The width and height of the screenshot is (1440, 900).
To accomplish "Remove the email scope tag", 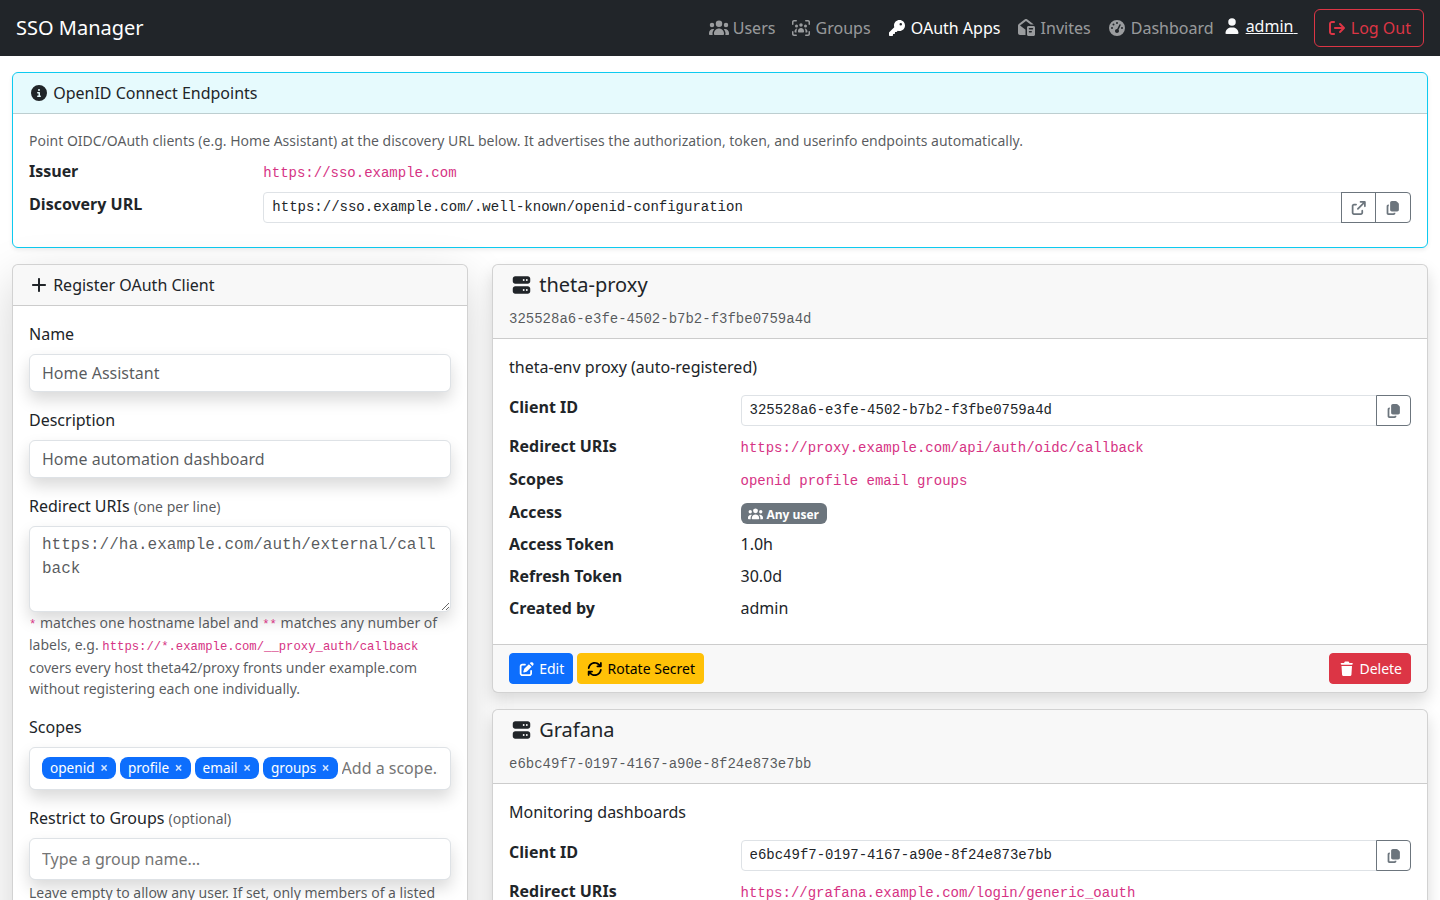I will 247,768.
